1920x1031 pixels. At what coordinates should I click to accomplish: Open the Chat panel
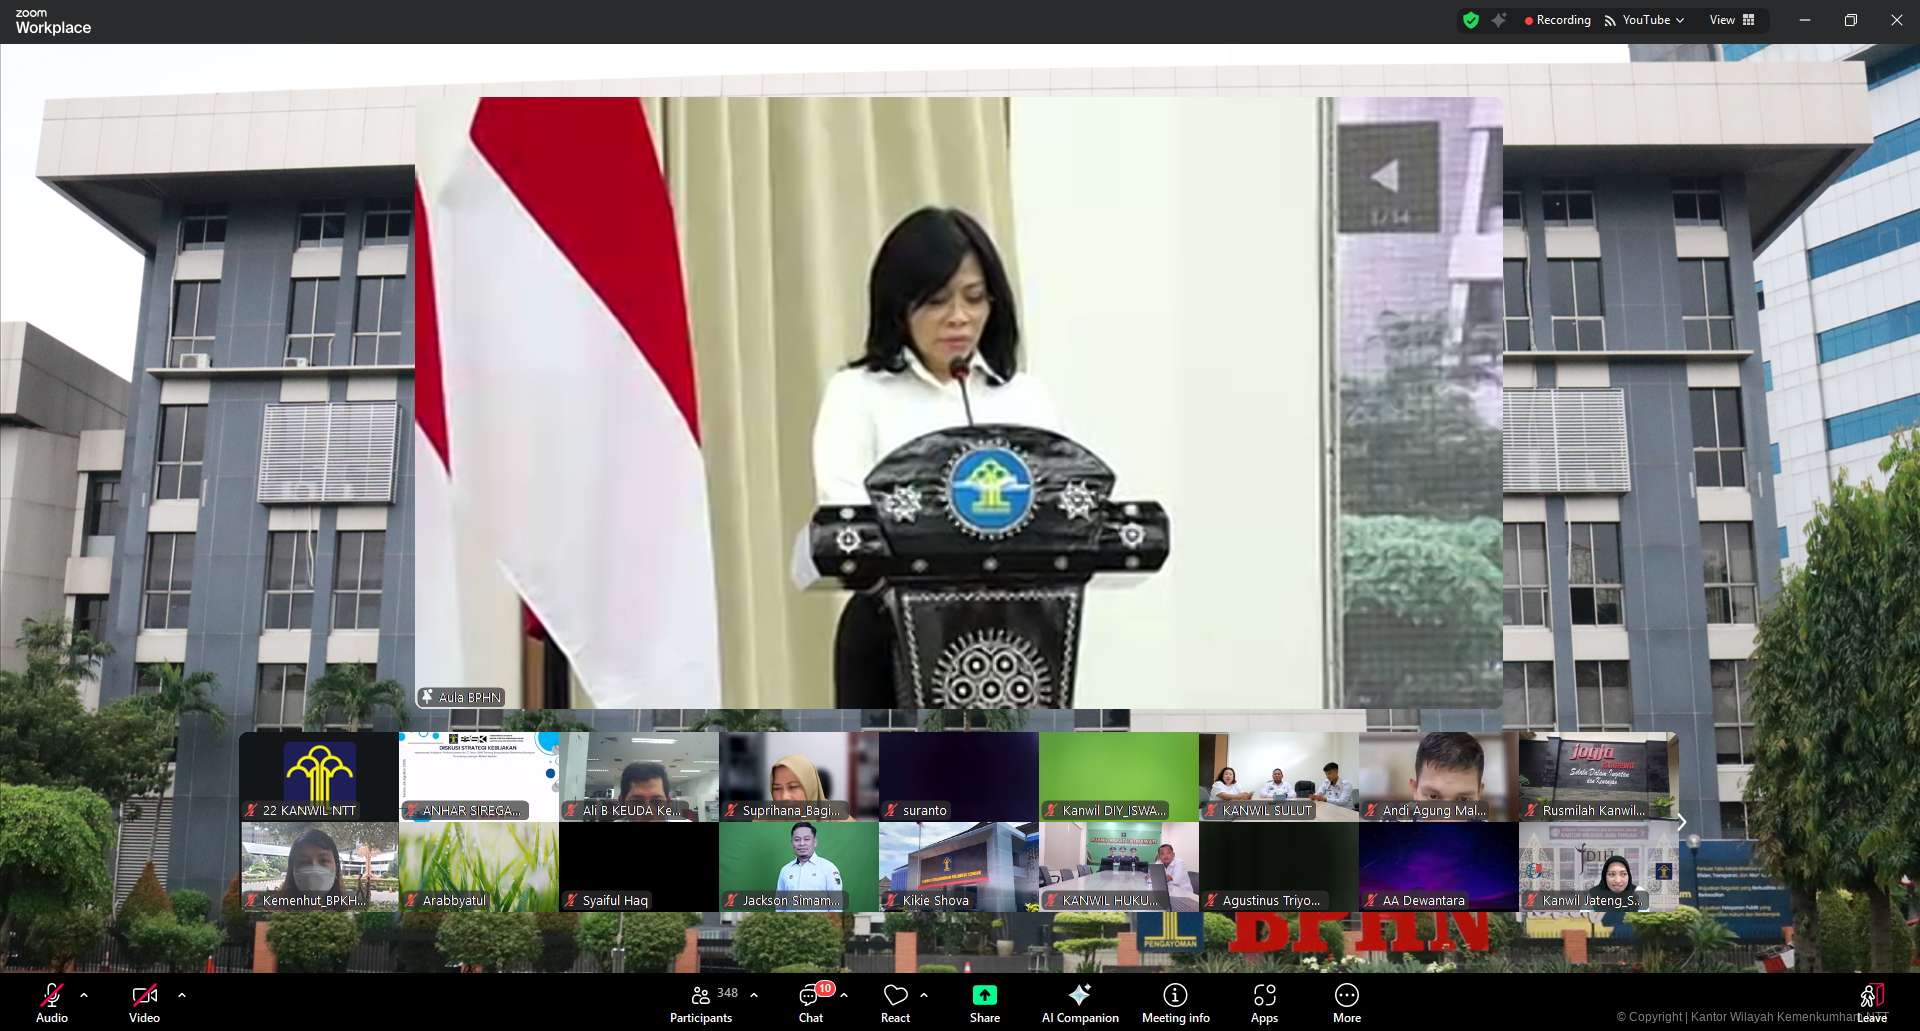pyautogui.click(x=810, y=1003)
